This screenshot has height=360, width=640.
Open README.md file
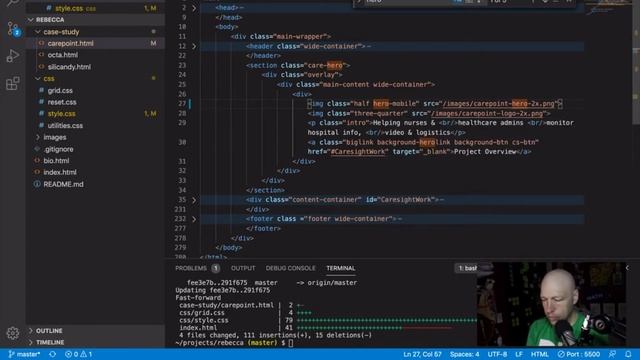96,184
